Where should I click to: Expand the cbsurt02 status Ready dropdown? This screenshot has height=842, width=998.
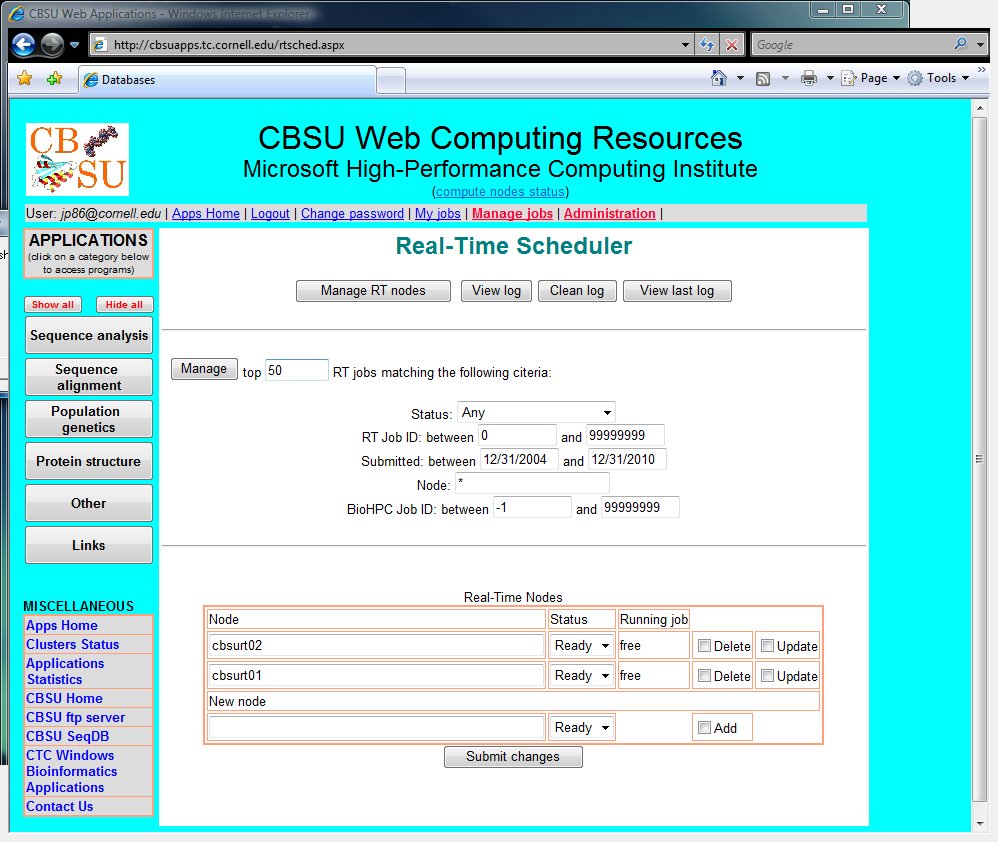tap(582, 646)
